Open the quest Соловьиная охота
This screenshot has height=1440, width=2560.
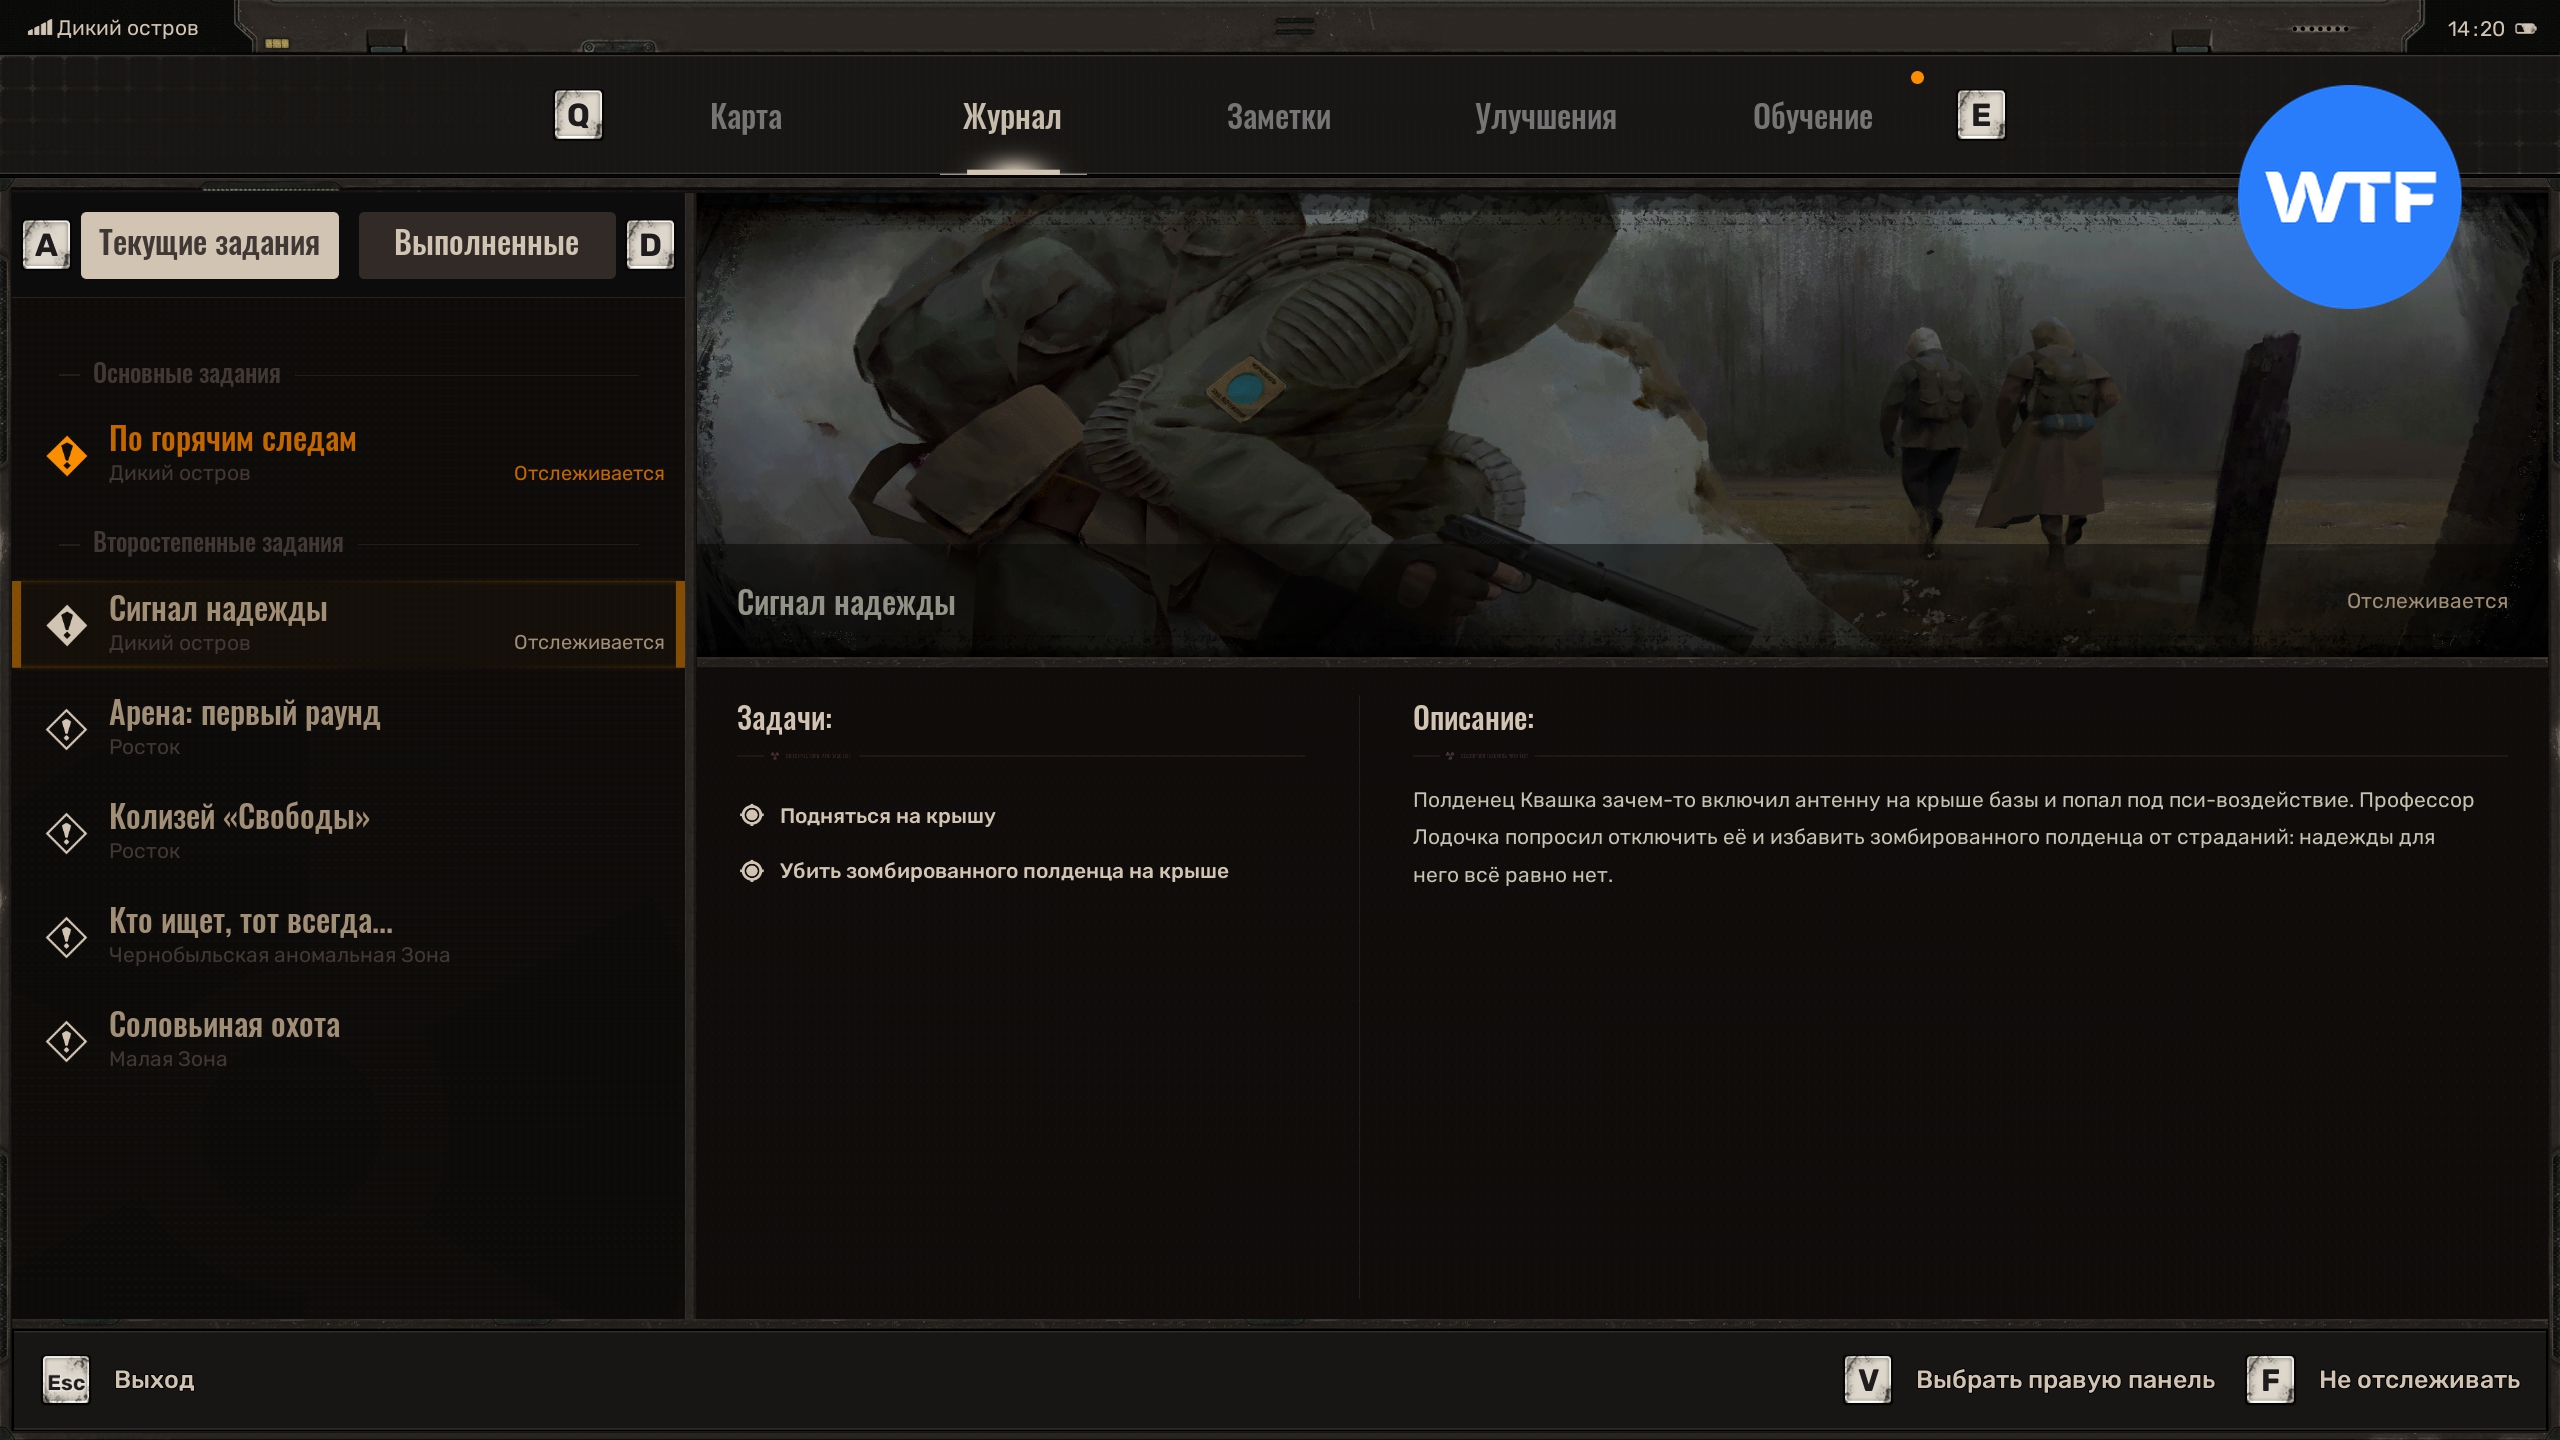[x=224, y=1039]
